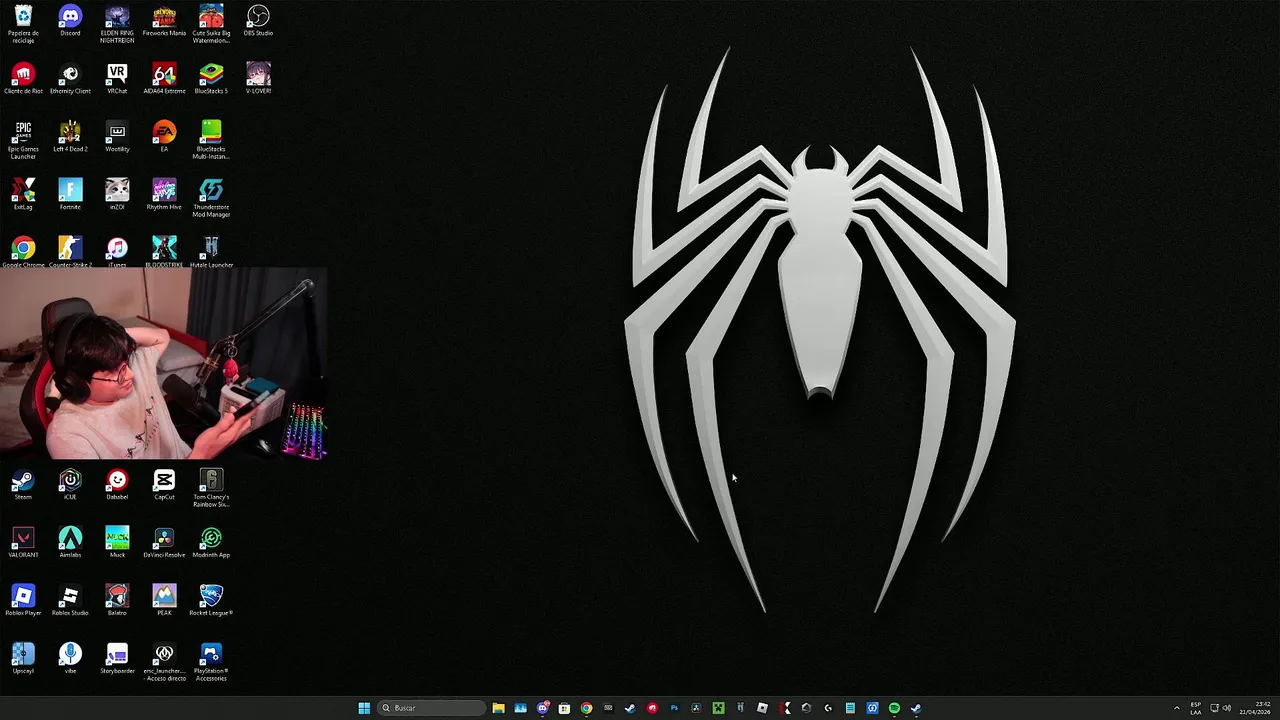Image resolution: width=1280 pixels, height=720 pixels.
Task: Select the inZOI desktop shortcut
Action: click(x=117, y=194)
